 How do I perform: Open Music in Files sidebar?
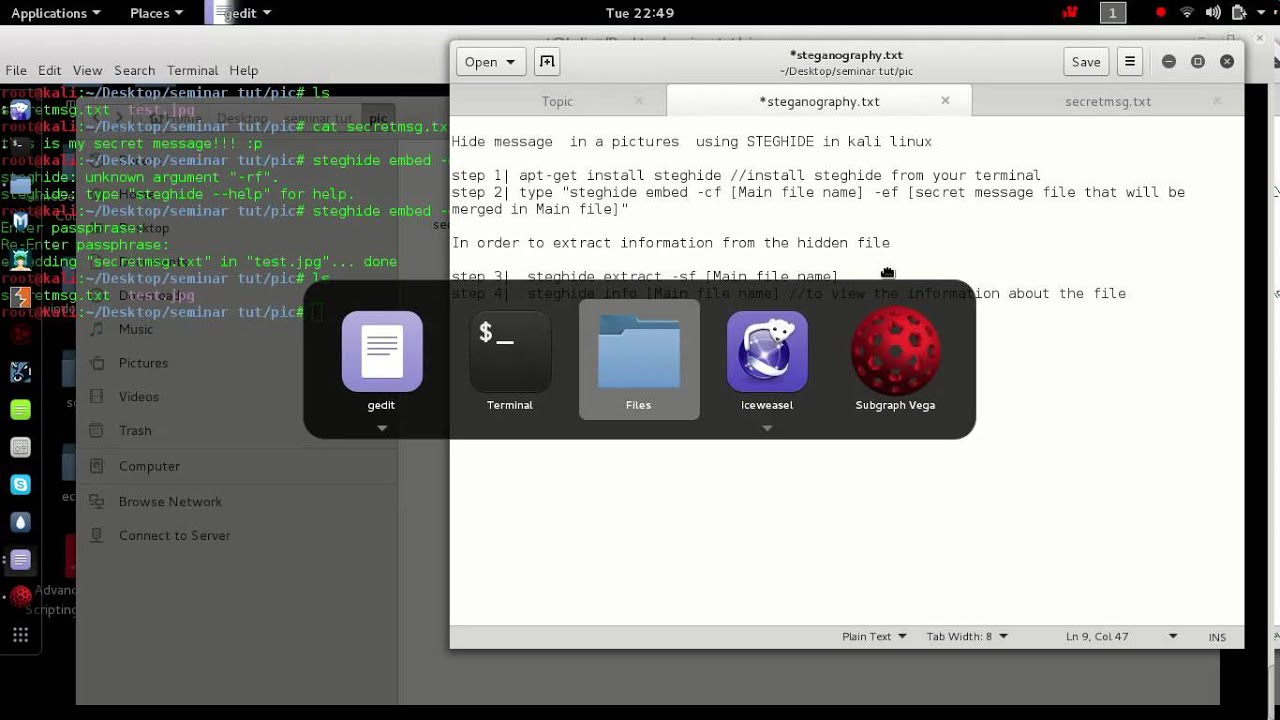coord(135,329)
